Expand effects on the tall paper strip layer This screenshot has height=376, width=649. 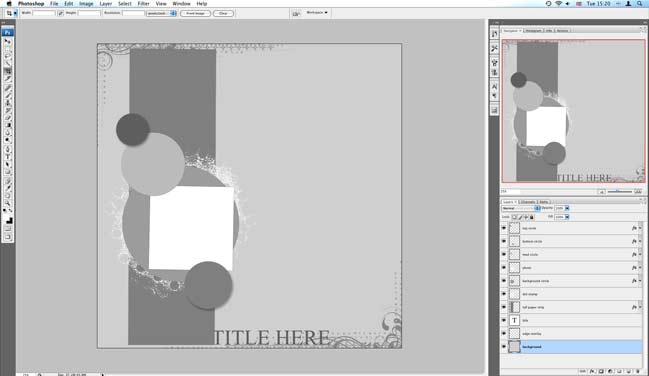tap(640, 307)
